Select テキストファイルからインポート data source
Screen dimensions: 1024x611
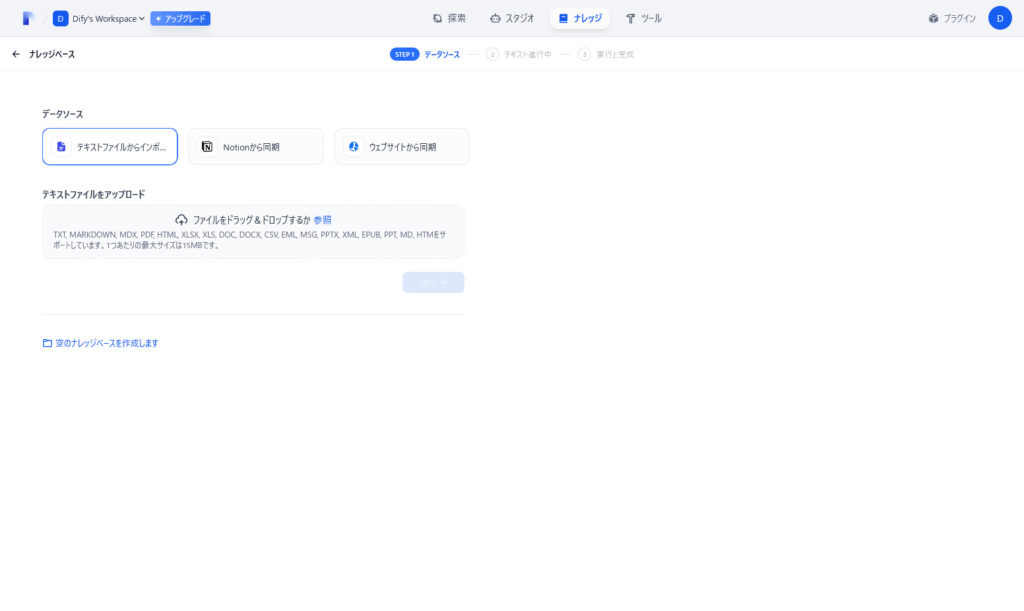click(110, 147)
